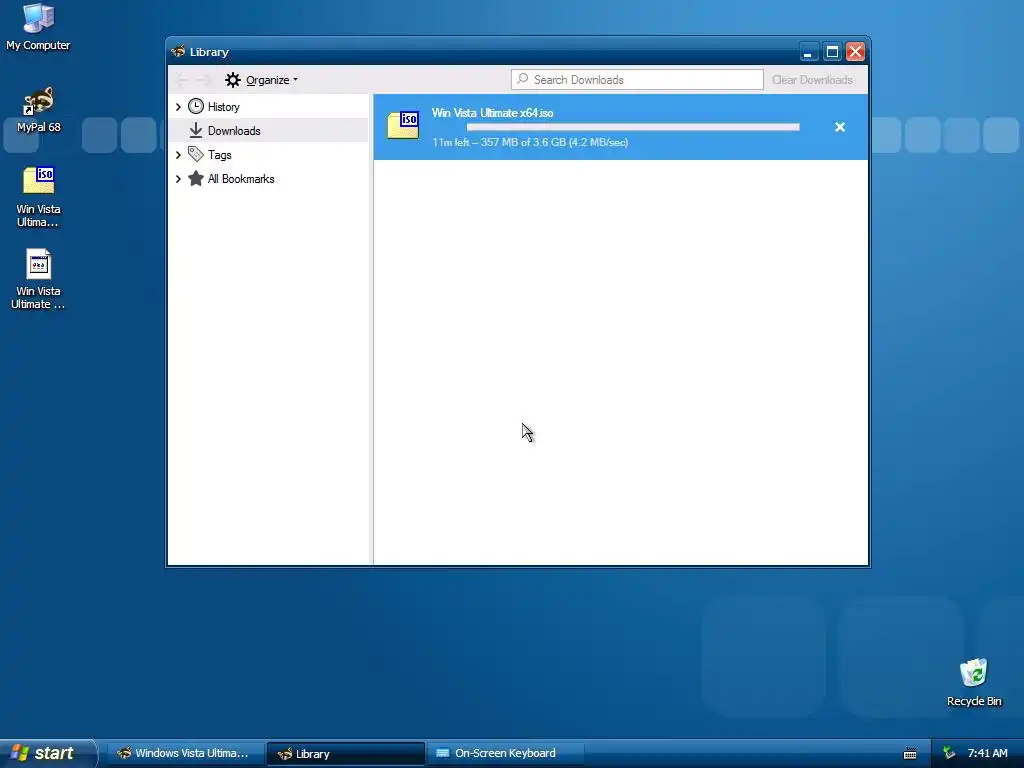The width and height of the screenshot is (1024, 768).
Task: Maximize the Library window
Action: (x=832, y=52)
